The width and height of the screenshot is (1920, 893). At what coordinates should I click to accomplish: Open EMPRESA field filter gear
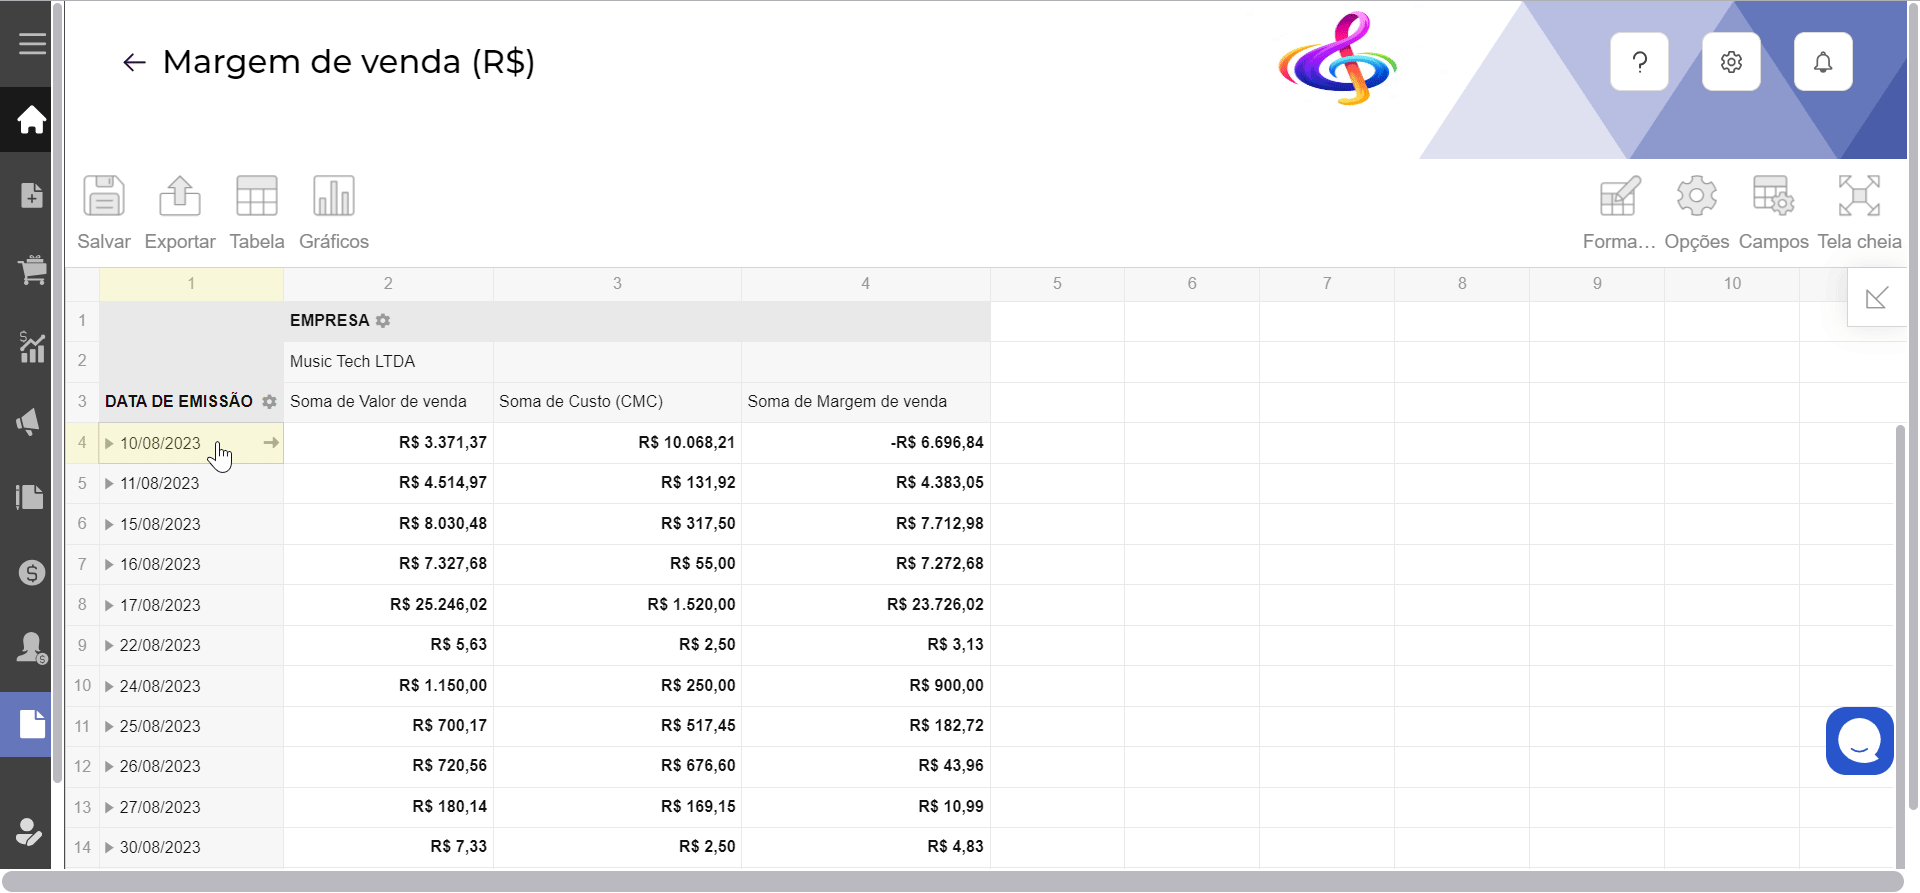[383, 321]
